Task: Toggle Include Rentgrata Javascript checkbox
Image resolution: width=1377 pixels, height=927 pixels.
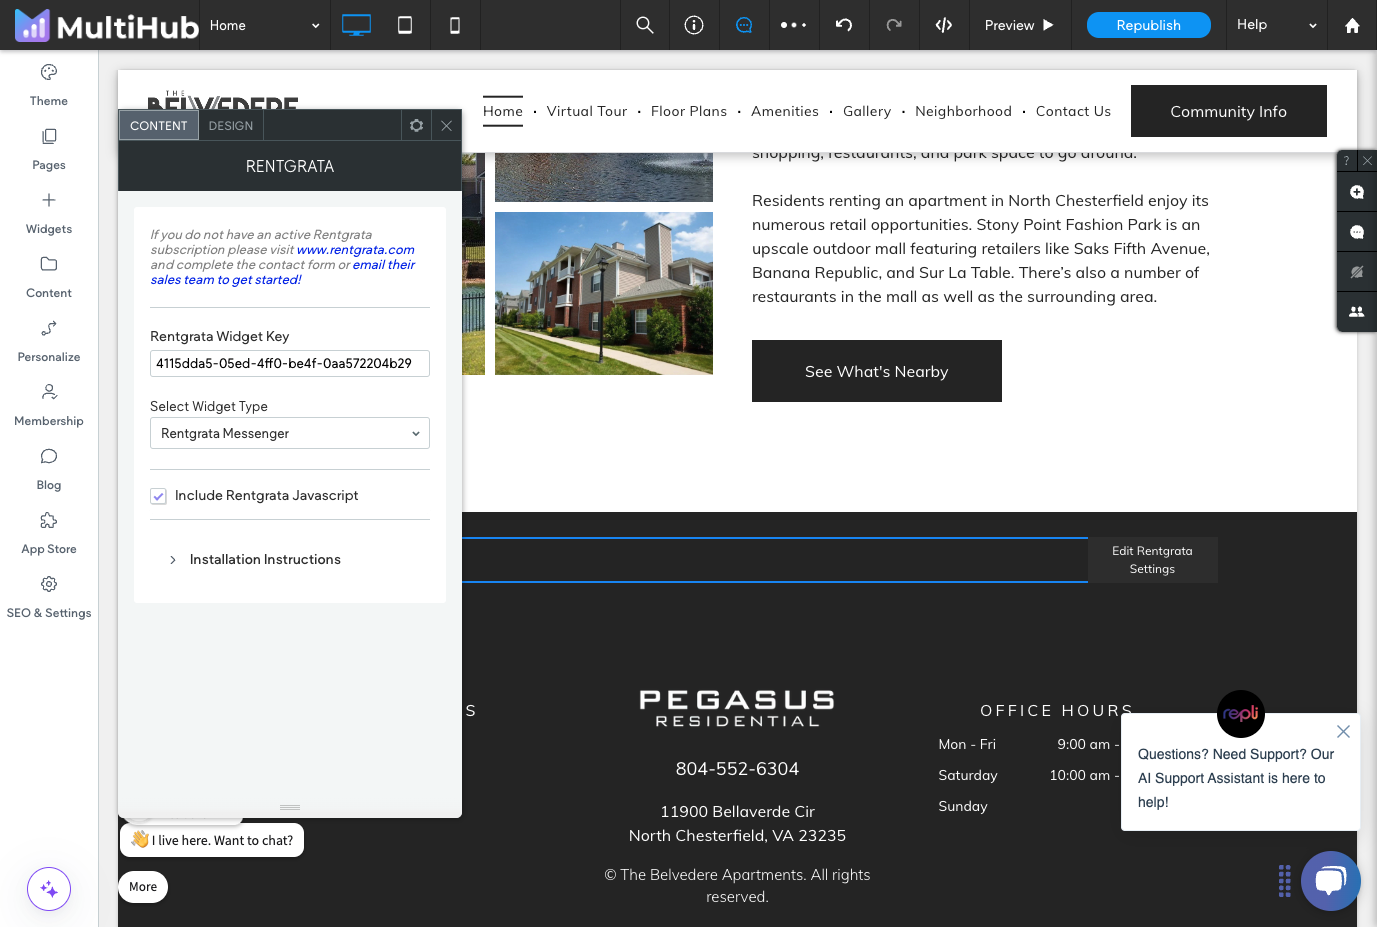Action: coord(158,496)
